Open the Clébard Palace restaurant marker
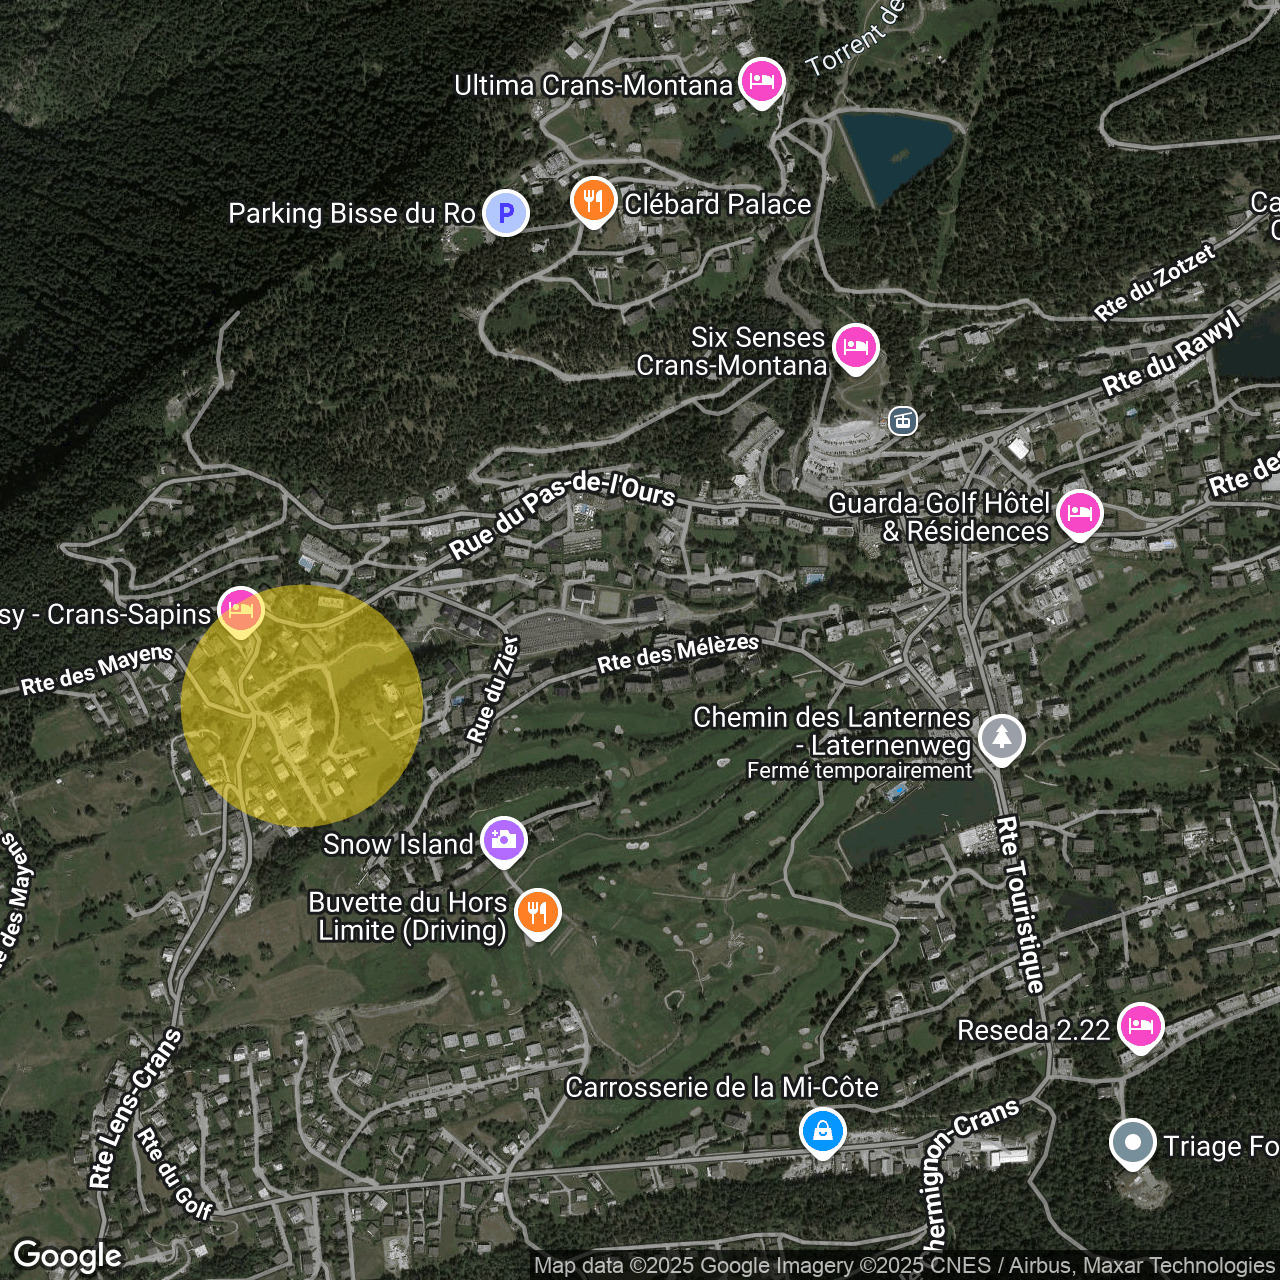This screenshot has height=1280, width=1280. click(593, 201)
